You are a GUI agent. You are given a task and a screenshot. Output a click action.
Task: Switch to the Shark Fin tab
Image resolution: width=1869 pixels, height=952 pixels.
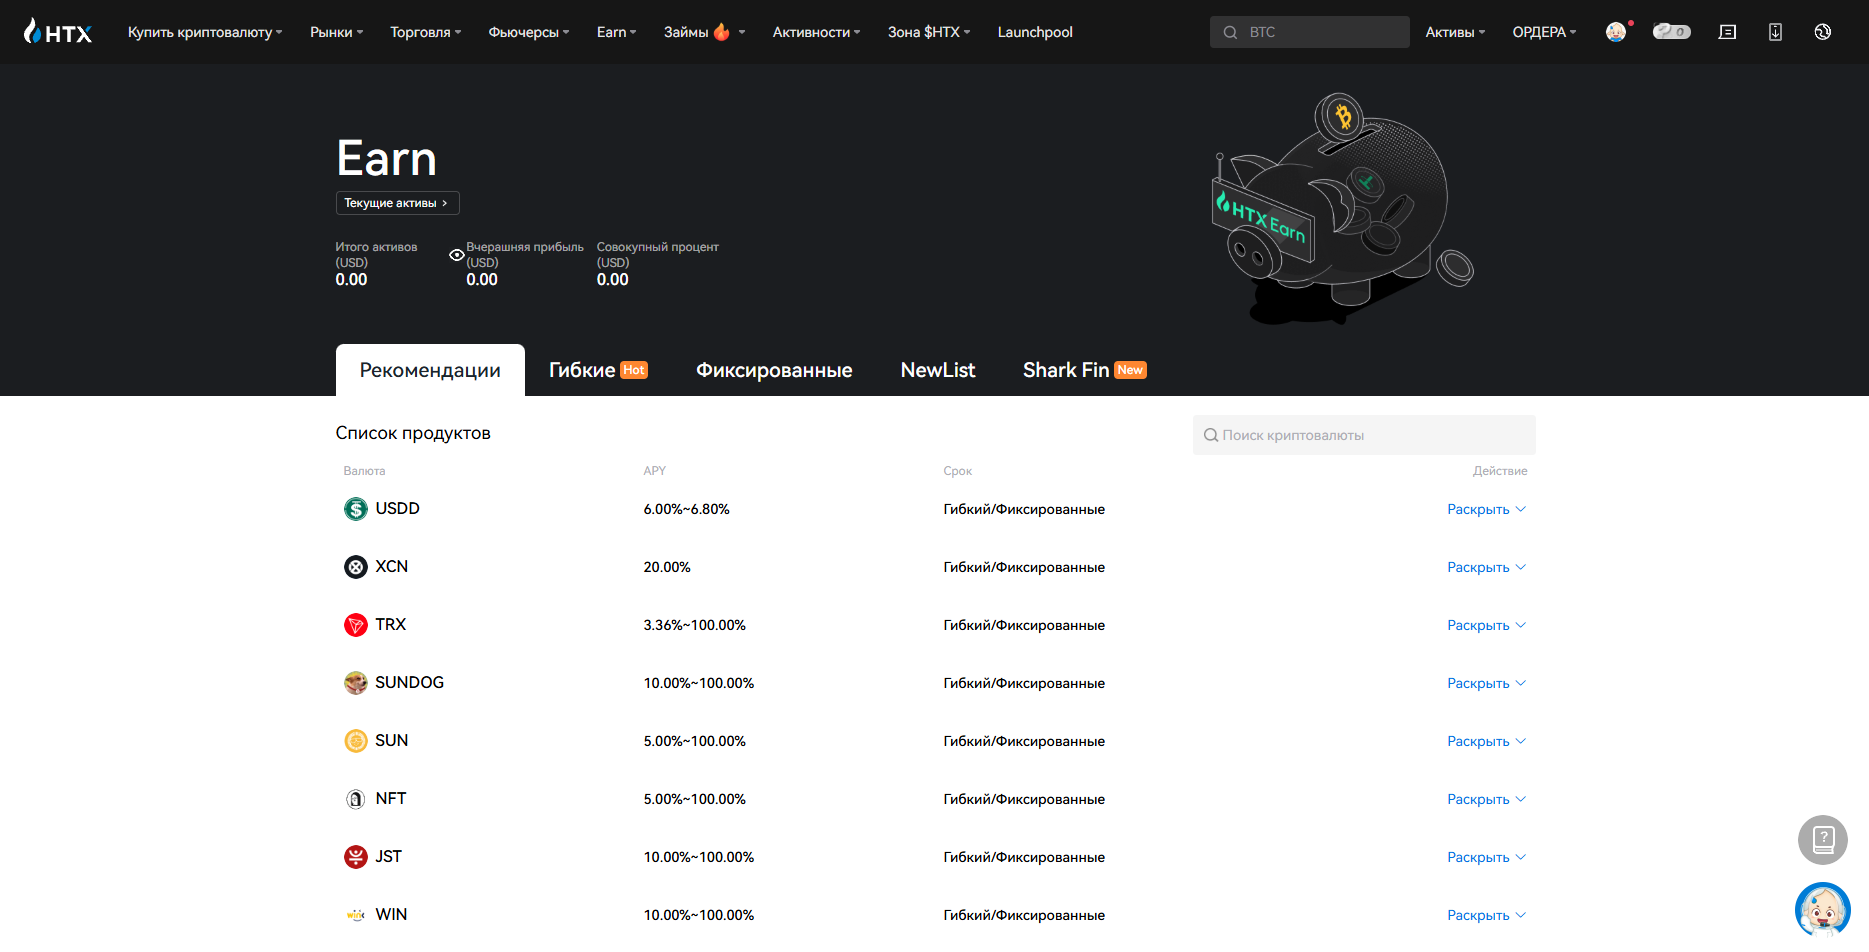coord(1084,370)
